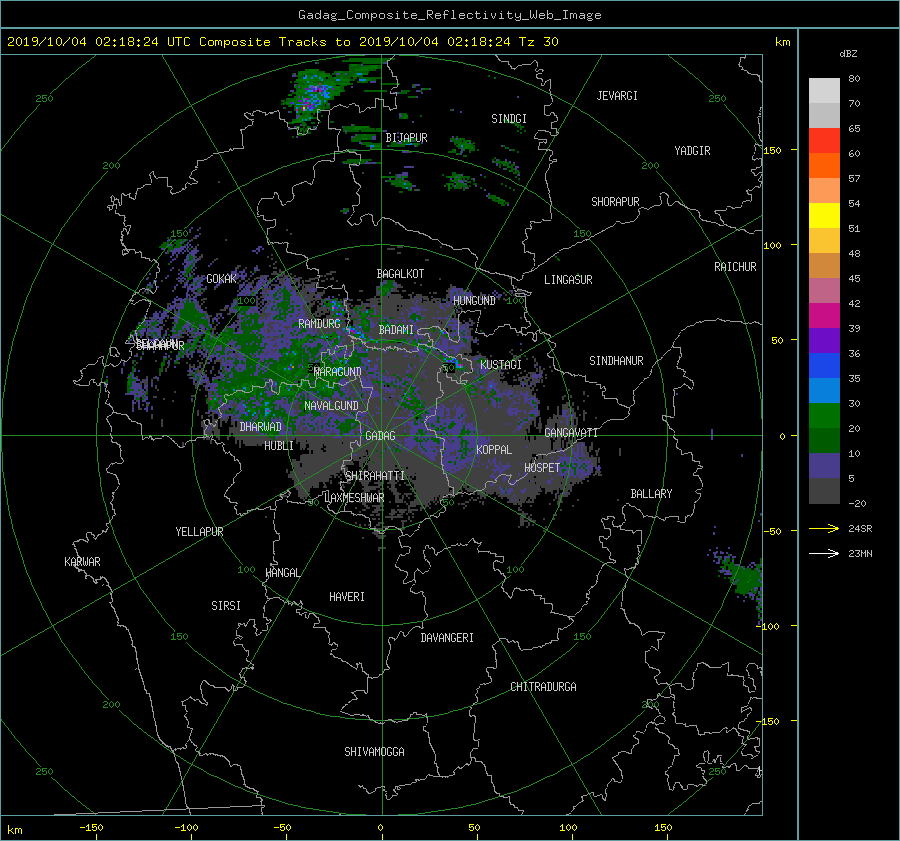The image size is (900, 841).
Task: Click the GANGAVATI city label
Action: [571, 433]
